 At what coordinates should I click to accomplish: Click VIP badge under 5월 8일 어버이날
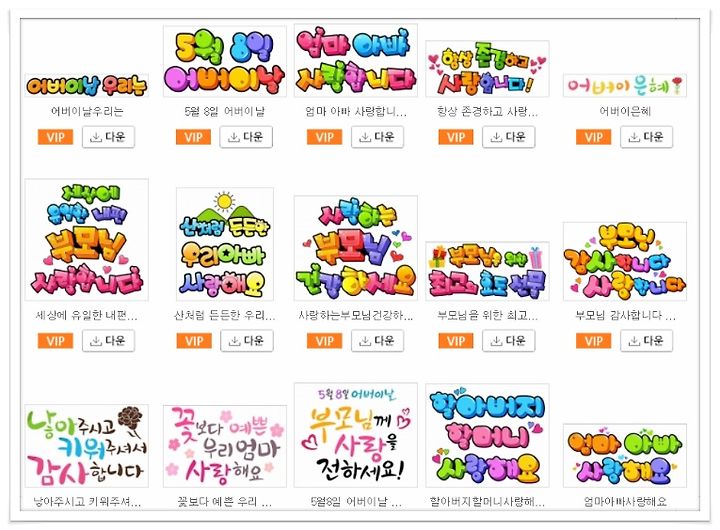click(x=193, y=137)
